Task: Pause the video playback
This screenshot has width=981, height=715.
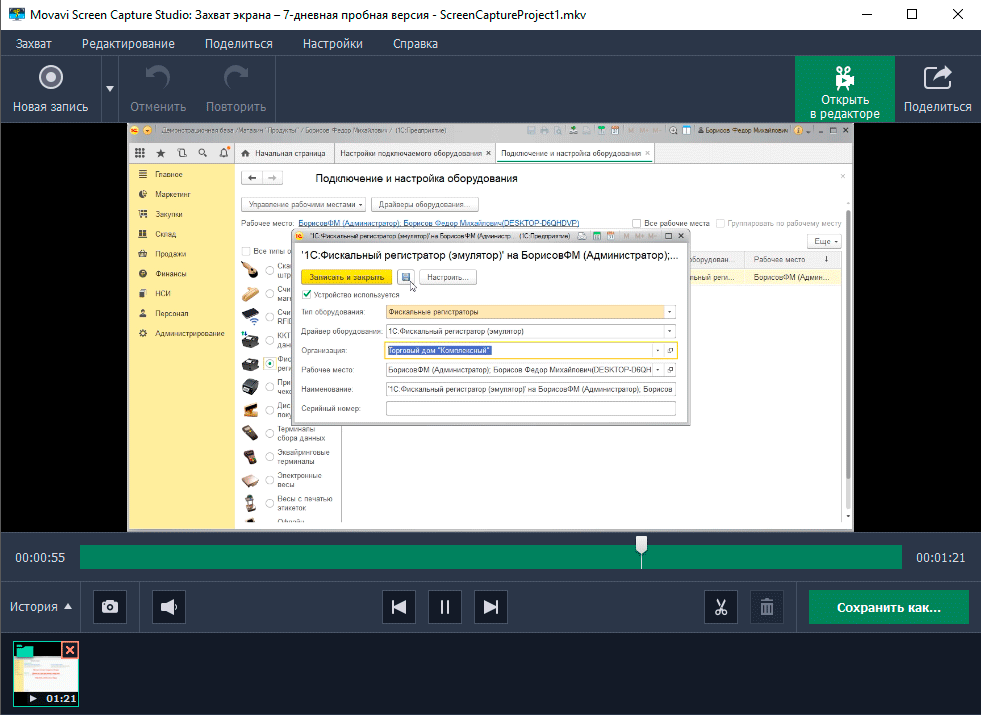Action: tap(445, 606)
